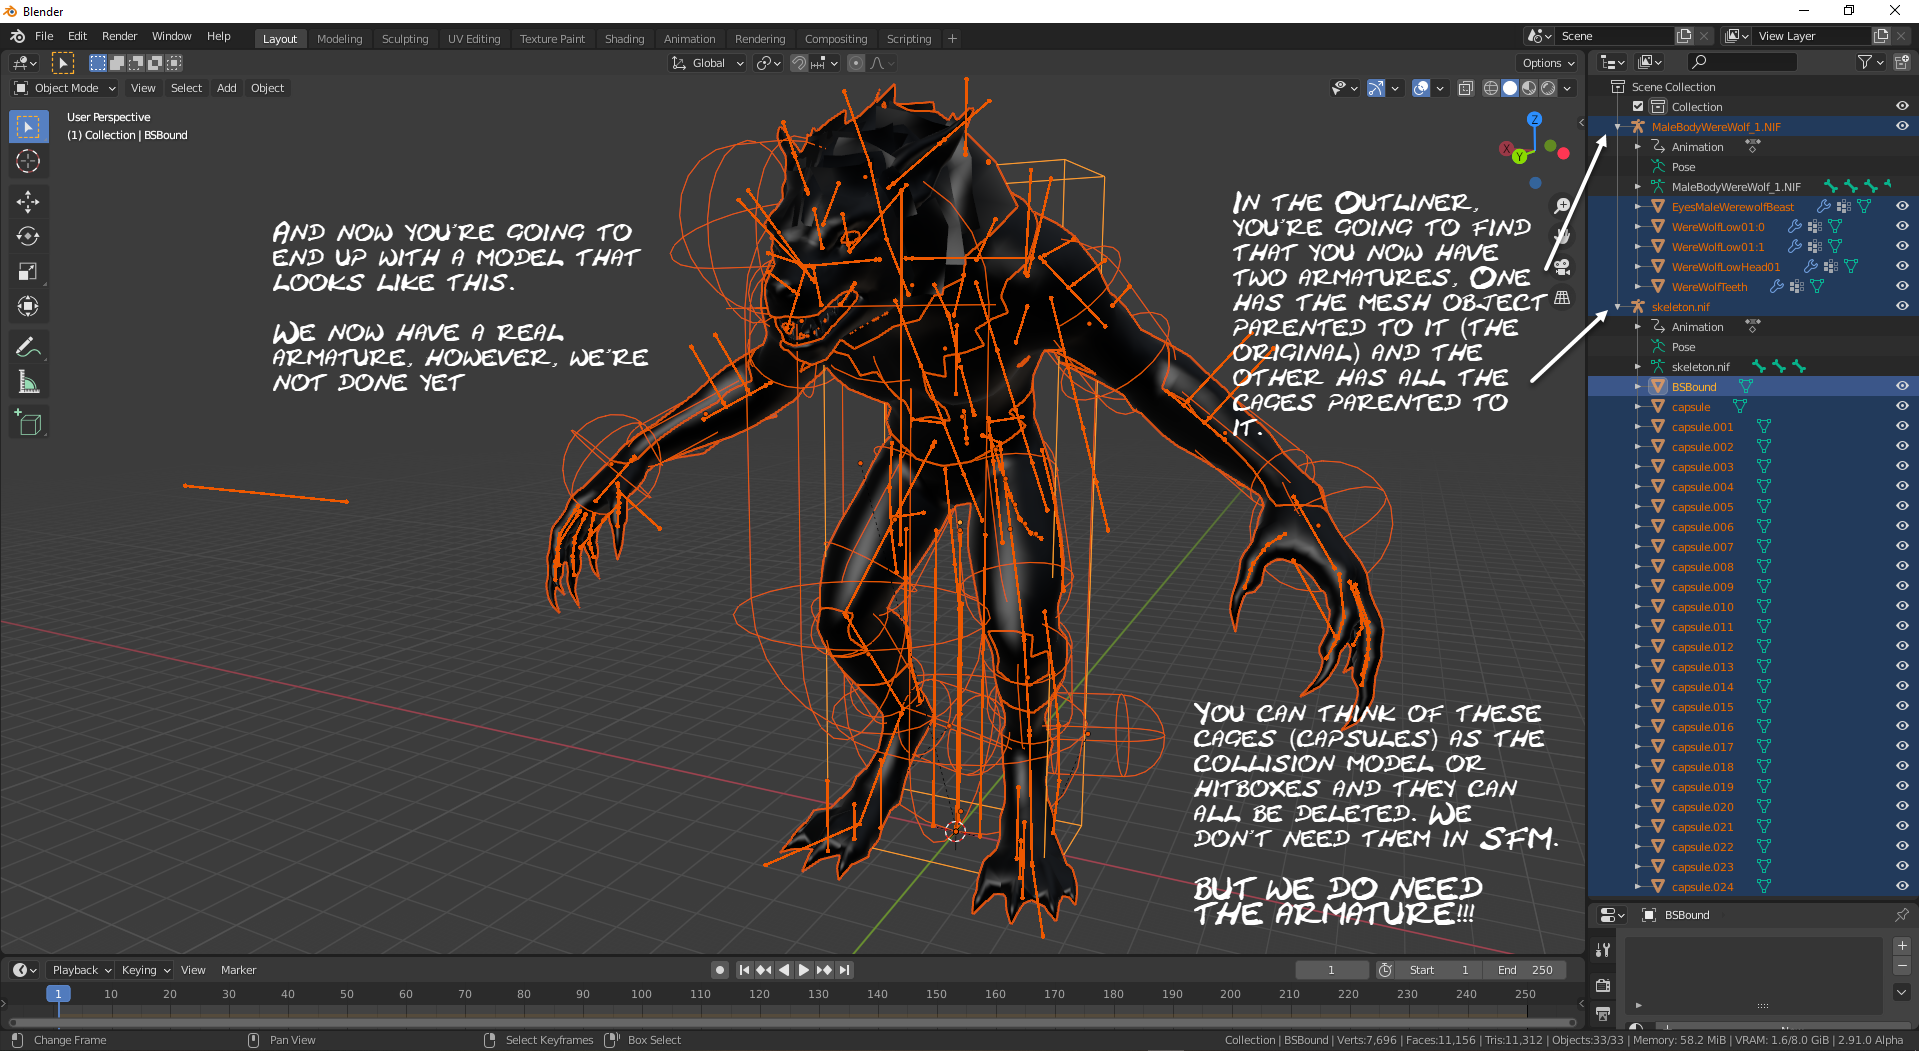
Task: Open the Render menu
Action: click(119, 36)
